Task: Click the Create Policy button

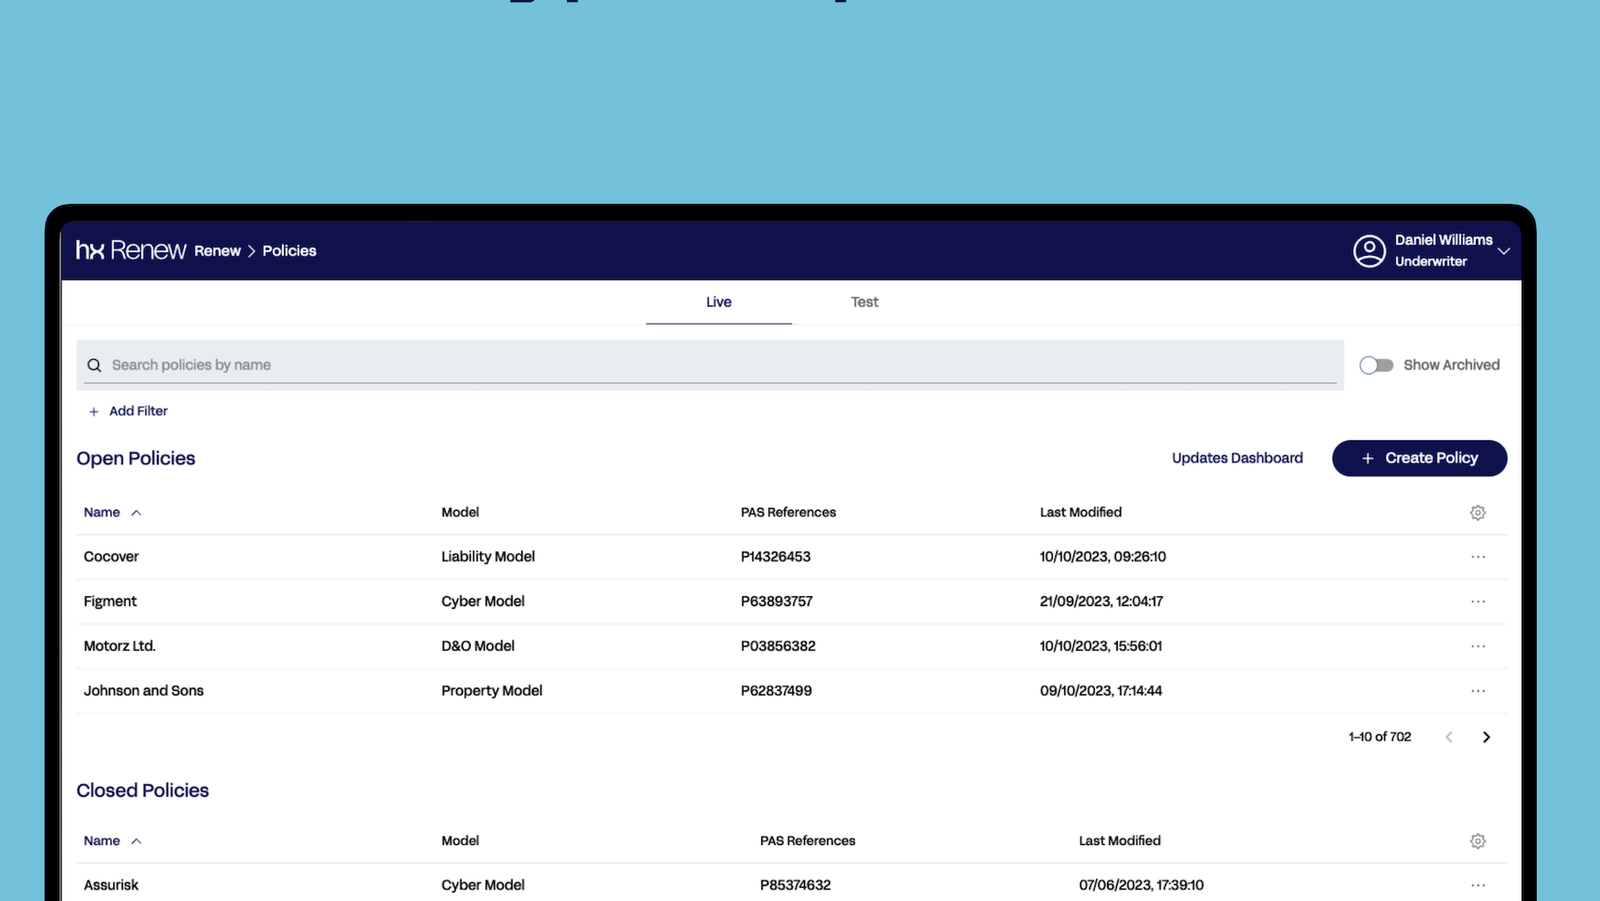Action: [1419, 458]
